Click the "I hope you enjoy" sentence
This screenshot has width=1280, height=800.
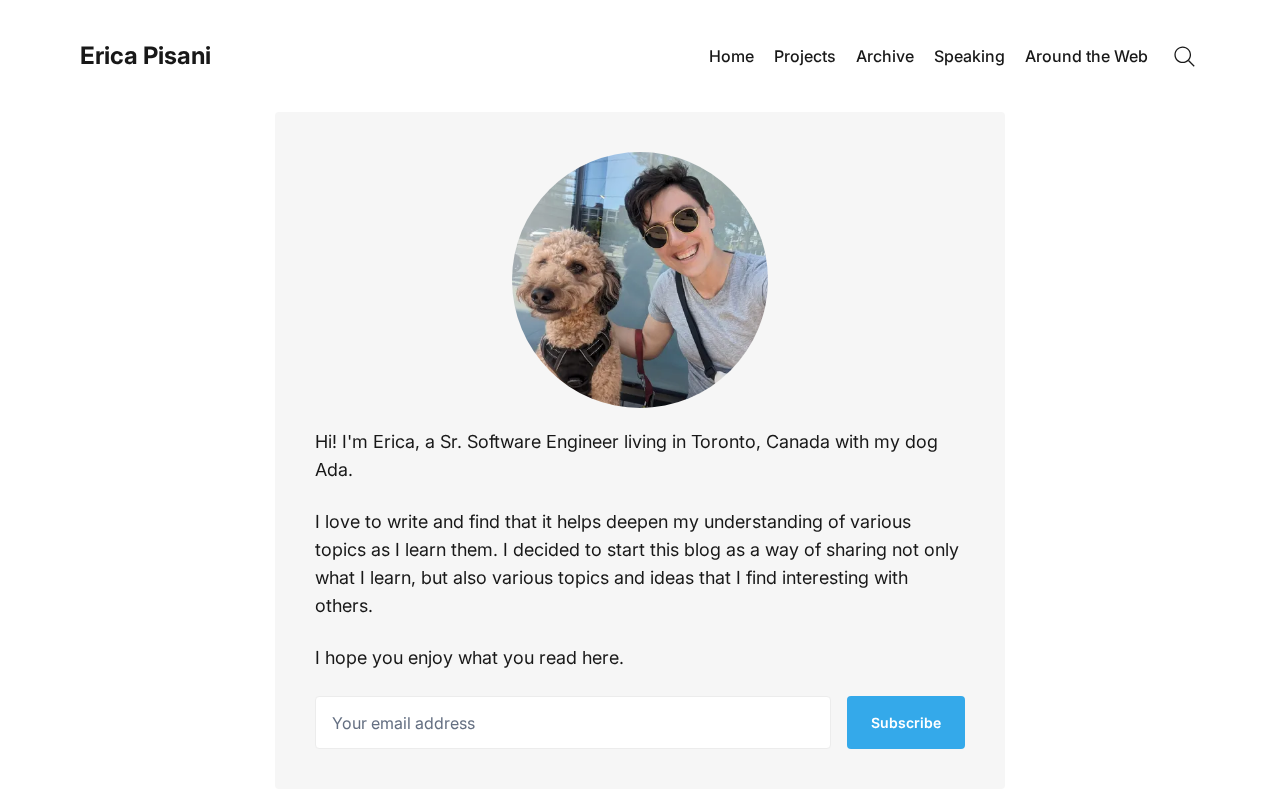(x=469, y=658)
